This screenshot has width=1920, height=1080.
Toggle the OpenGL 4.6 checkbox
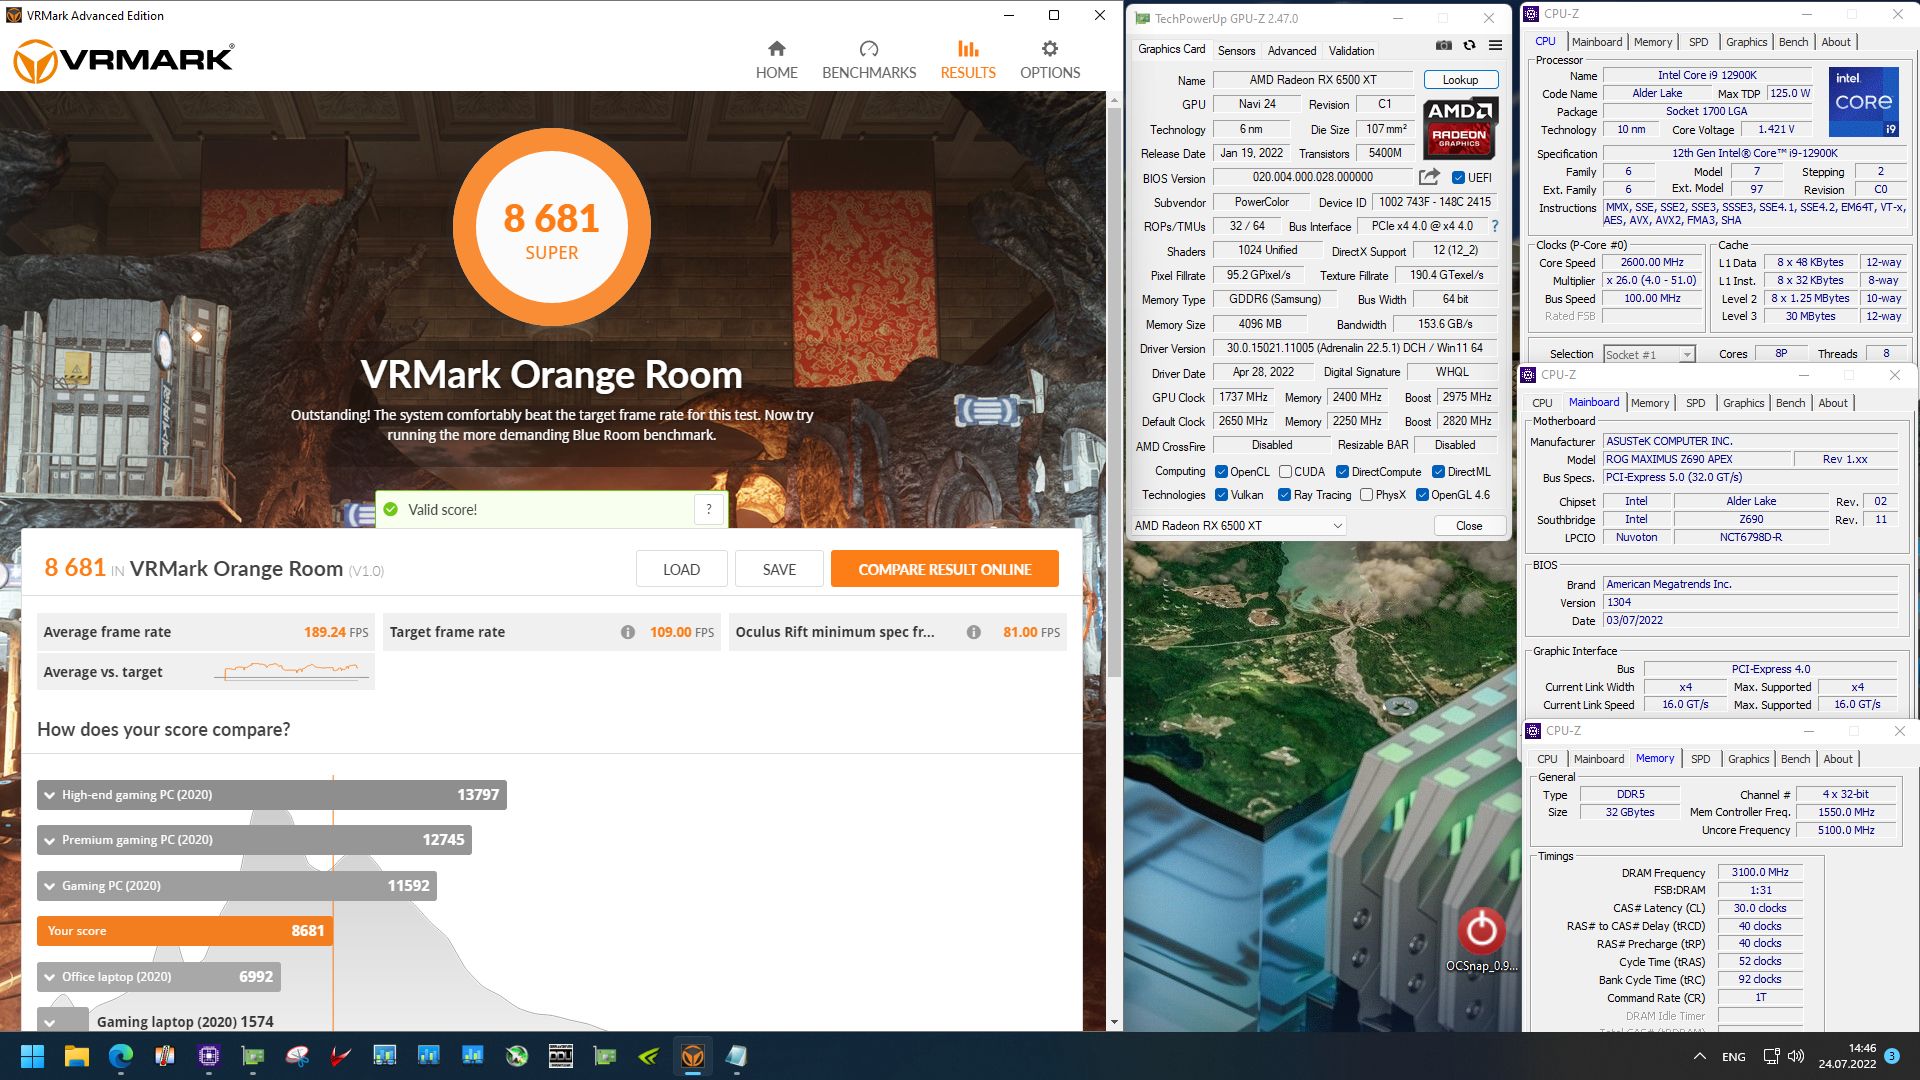point(1422,495)
